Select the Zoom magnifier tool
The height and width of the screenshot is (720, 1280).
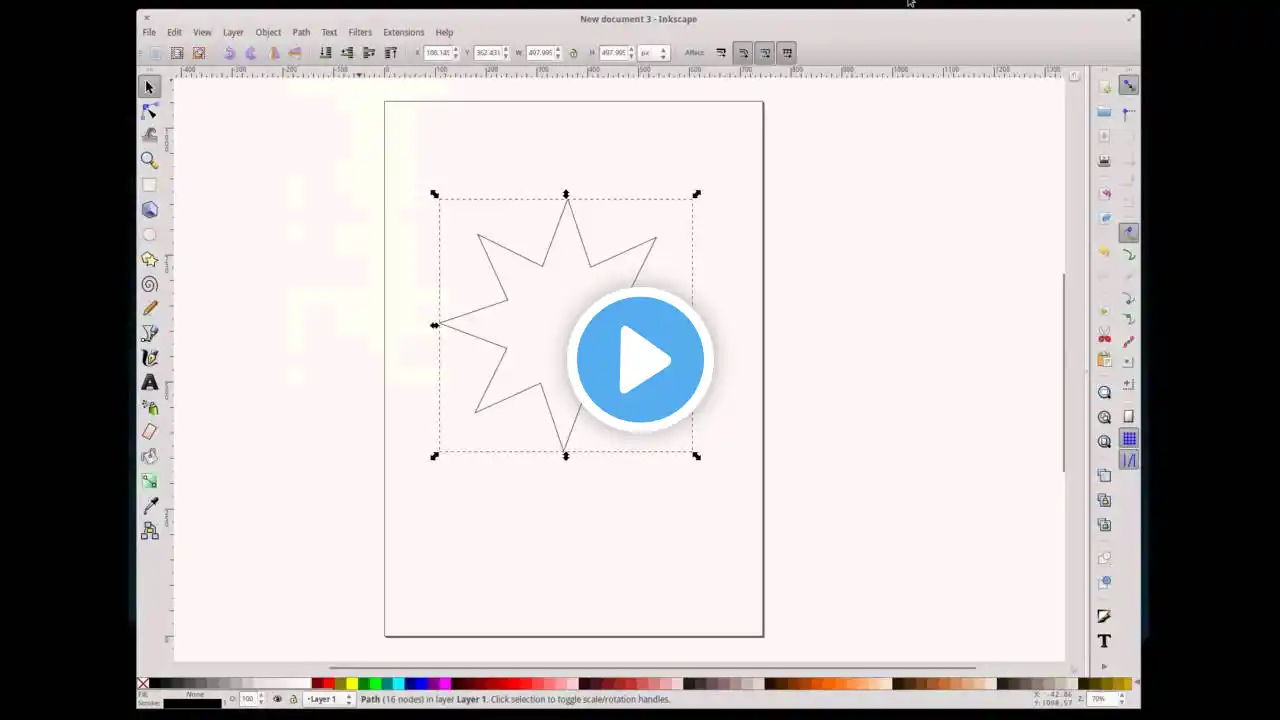click(x=149, y=160)
